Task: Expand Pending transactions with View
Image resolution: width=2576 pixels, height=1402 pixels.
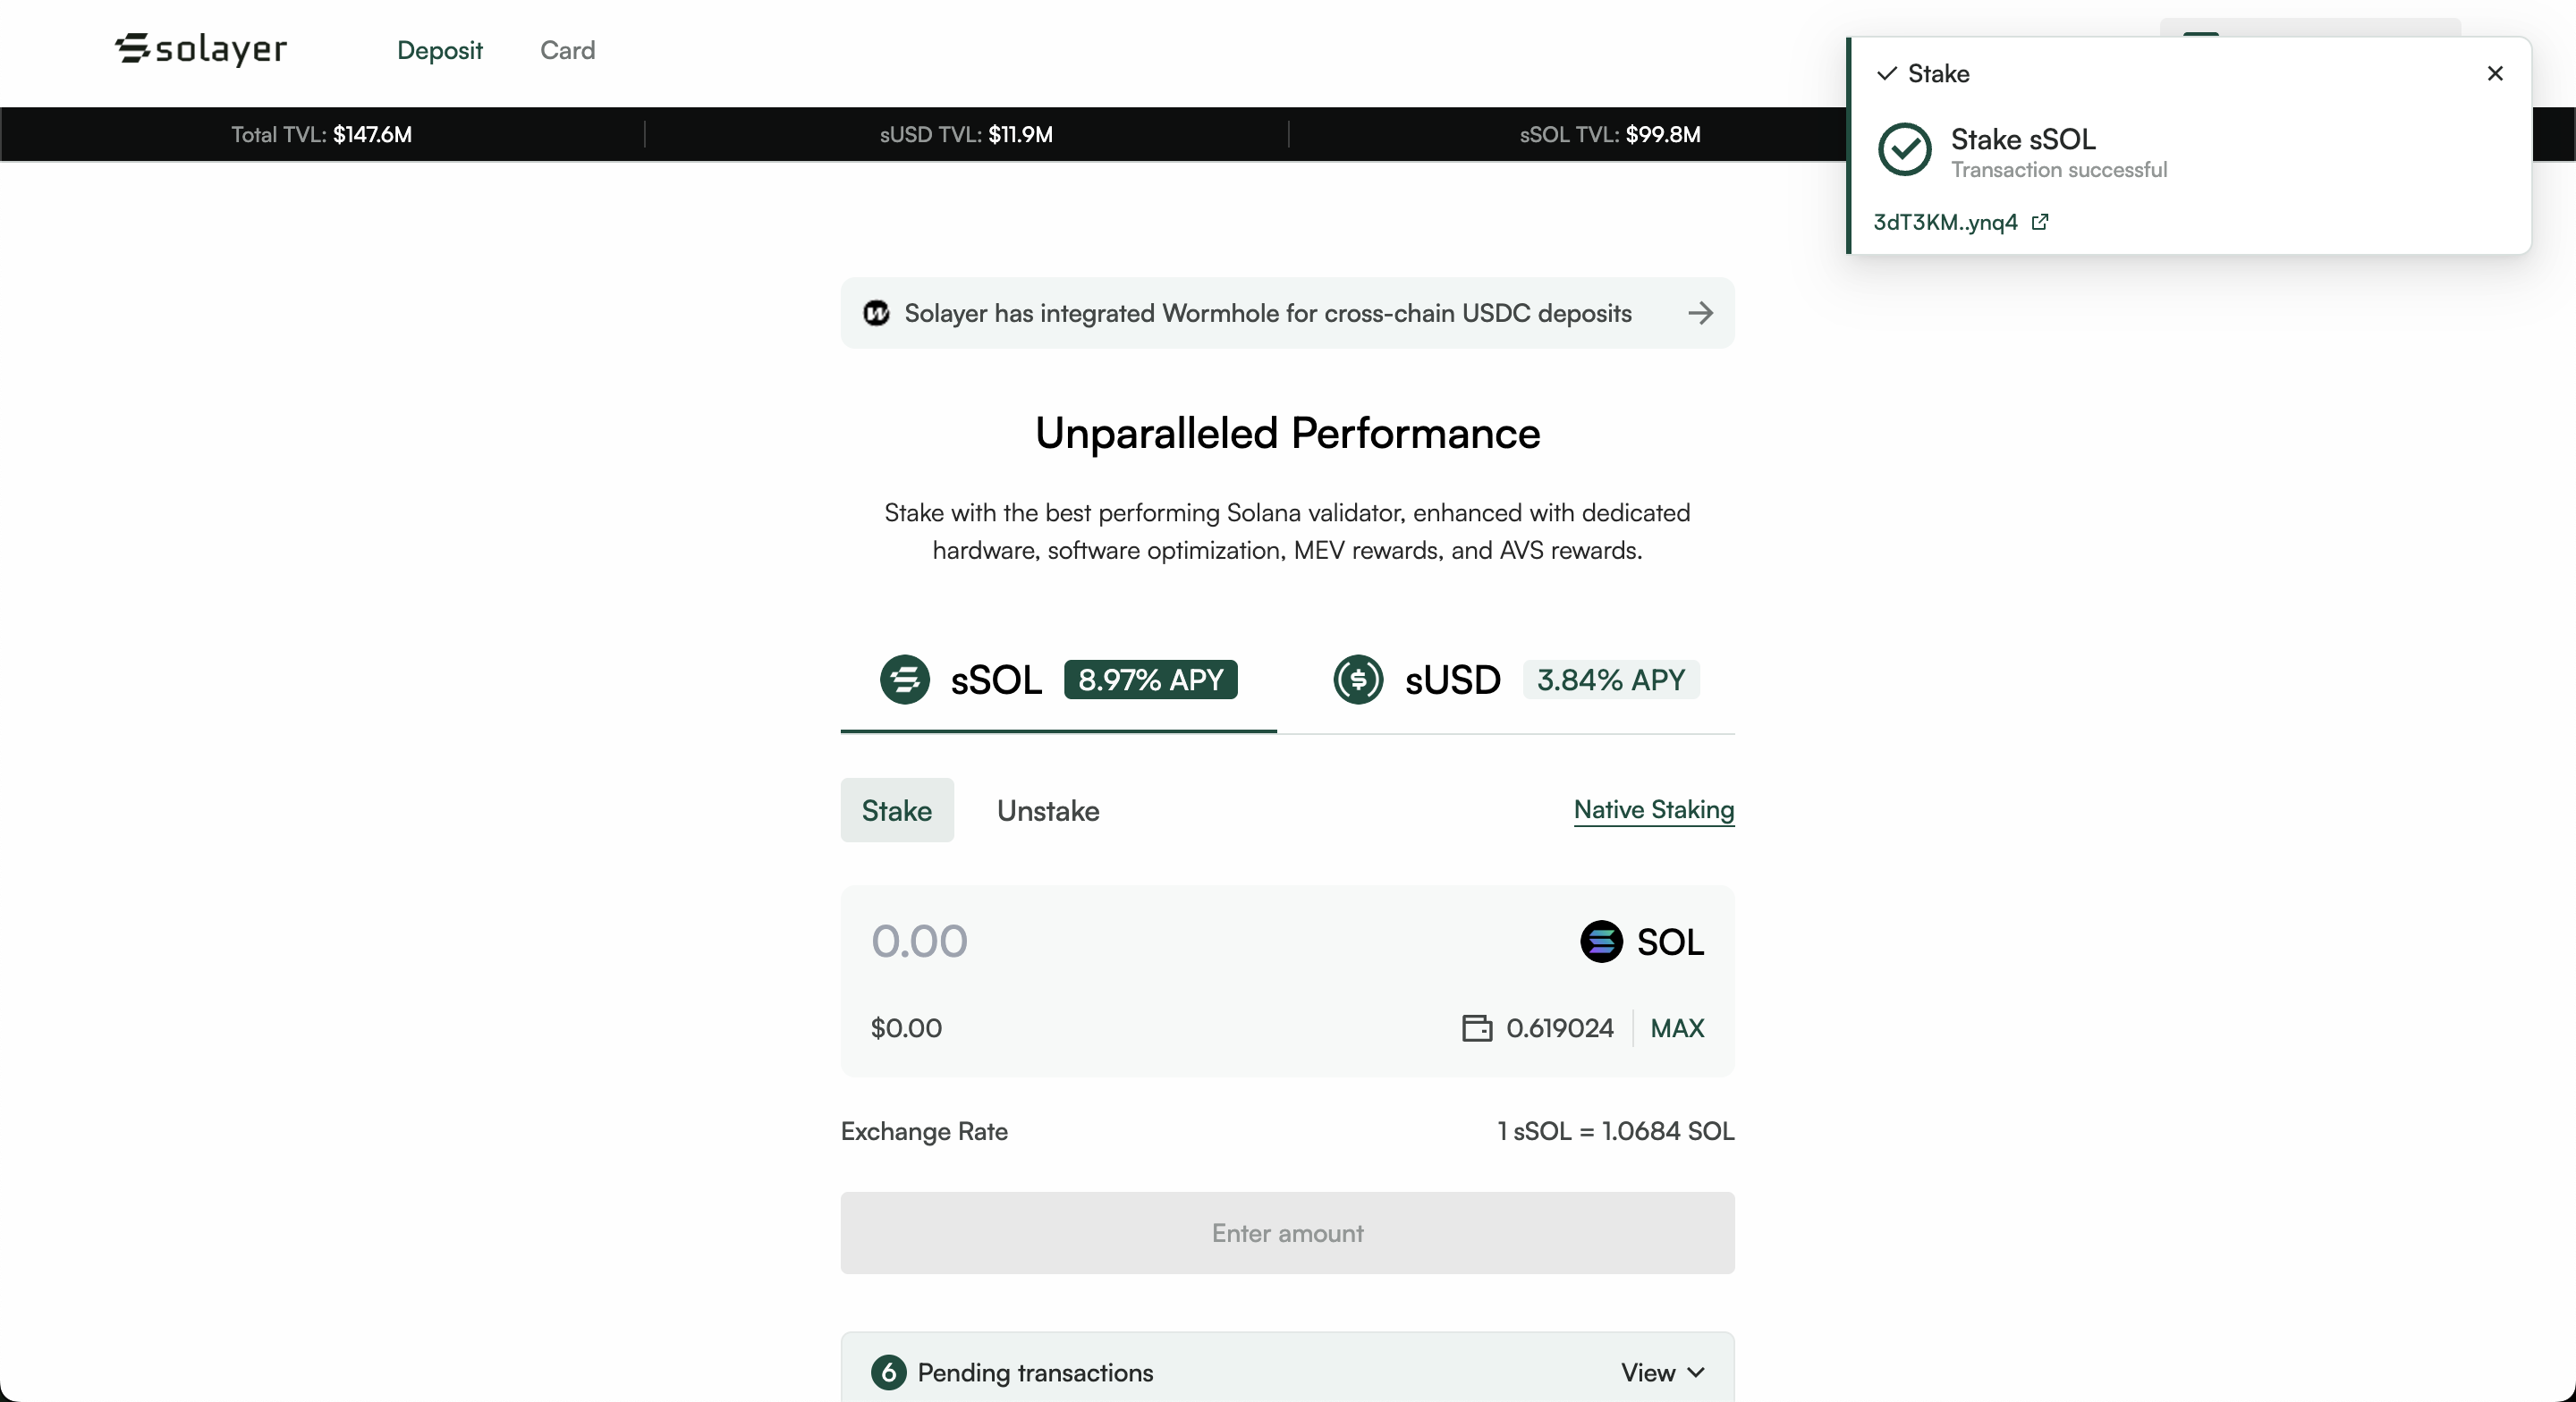Action: tap(1662, 1373)
